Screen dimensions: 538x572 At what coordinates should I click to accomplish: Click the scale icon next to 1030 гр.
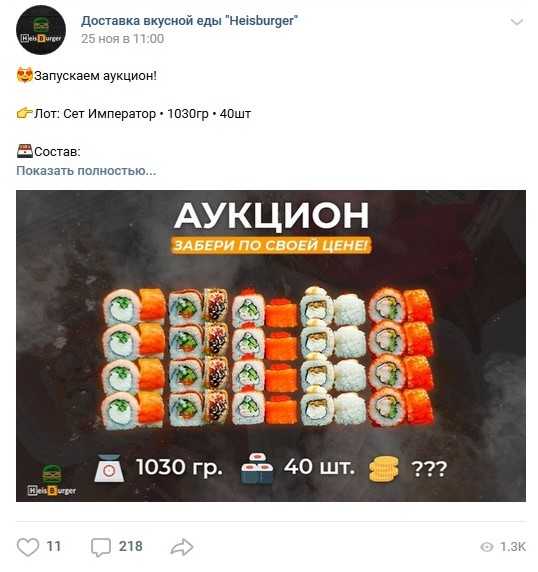(109, 468)
